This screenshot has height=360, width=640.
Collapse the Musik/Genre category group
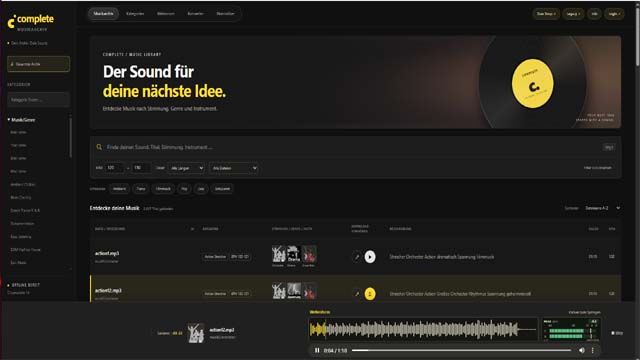(x=21, y=120)
